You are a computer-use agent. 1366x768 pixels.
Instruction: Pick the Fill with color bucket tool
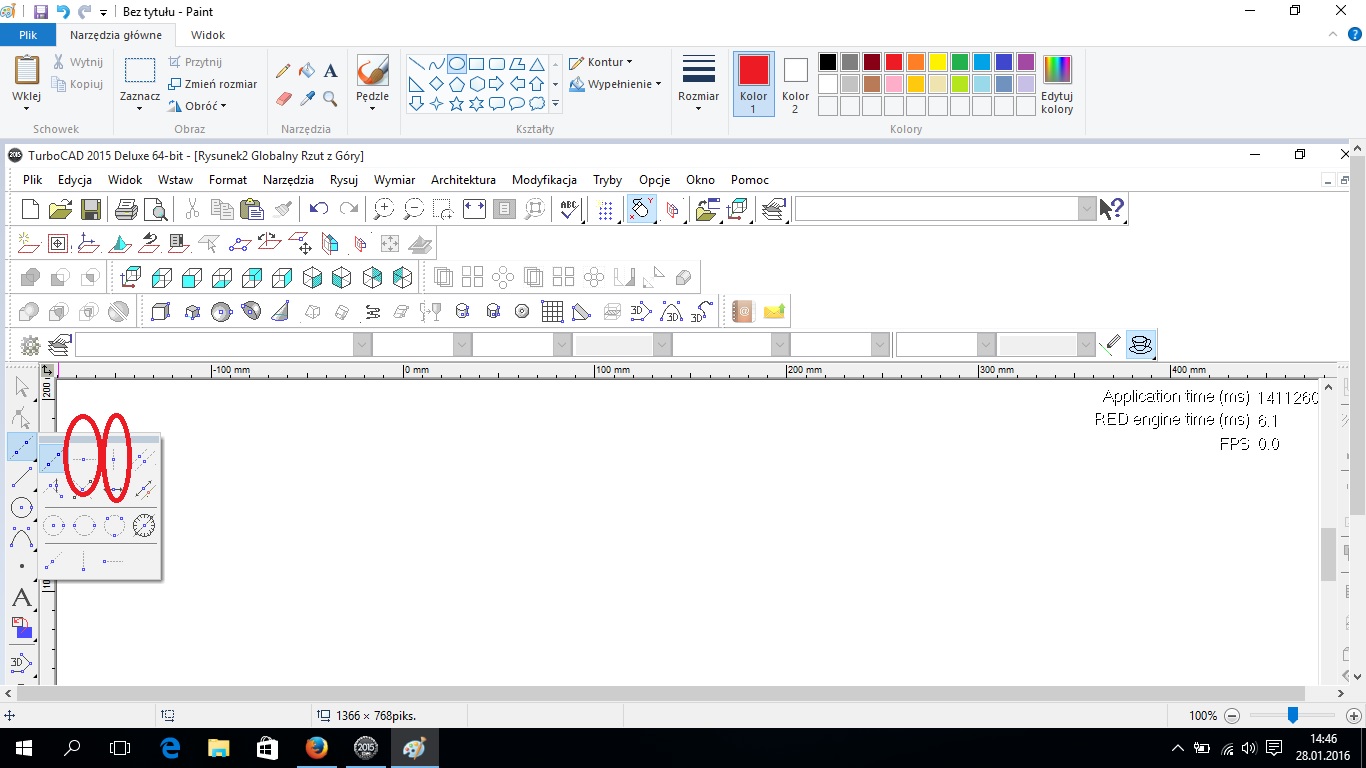307,71
